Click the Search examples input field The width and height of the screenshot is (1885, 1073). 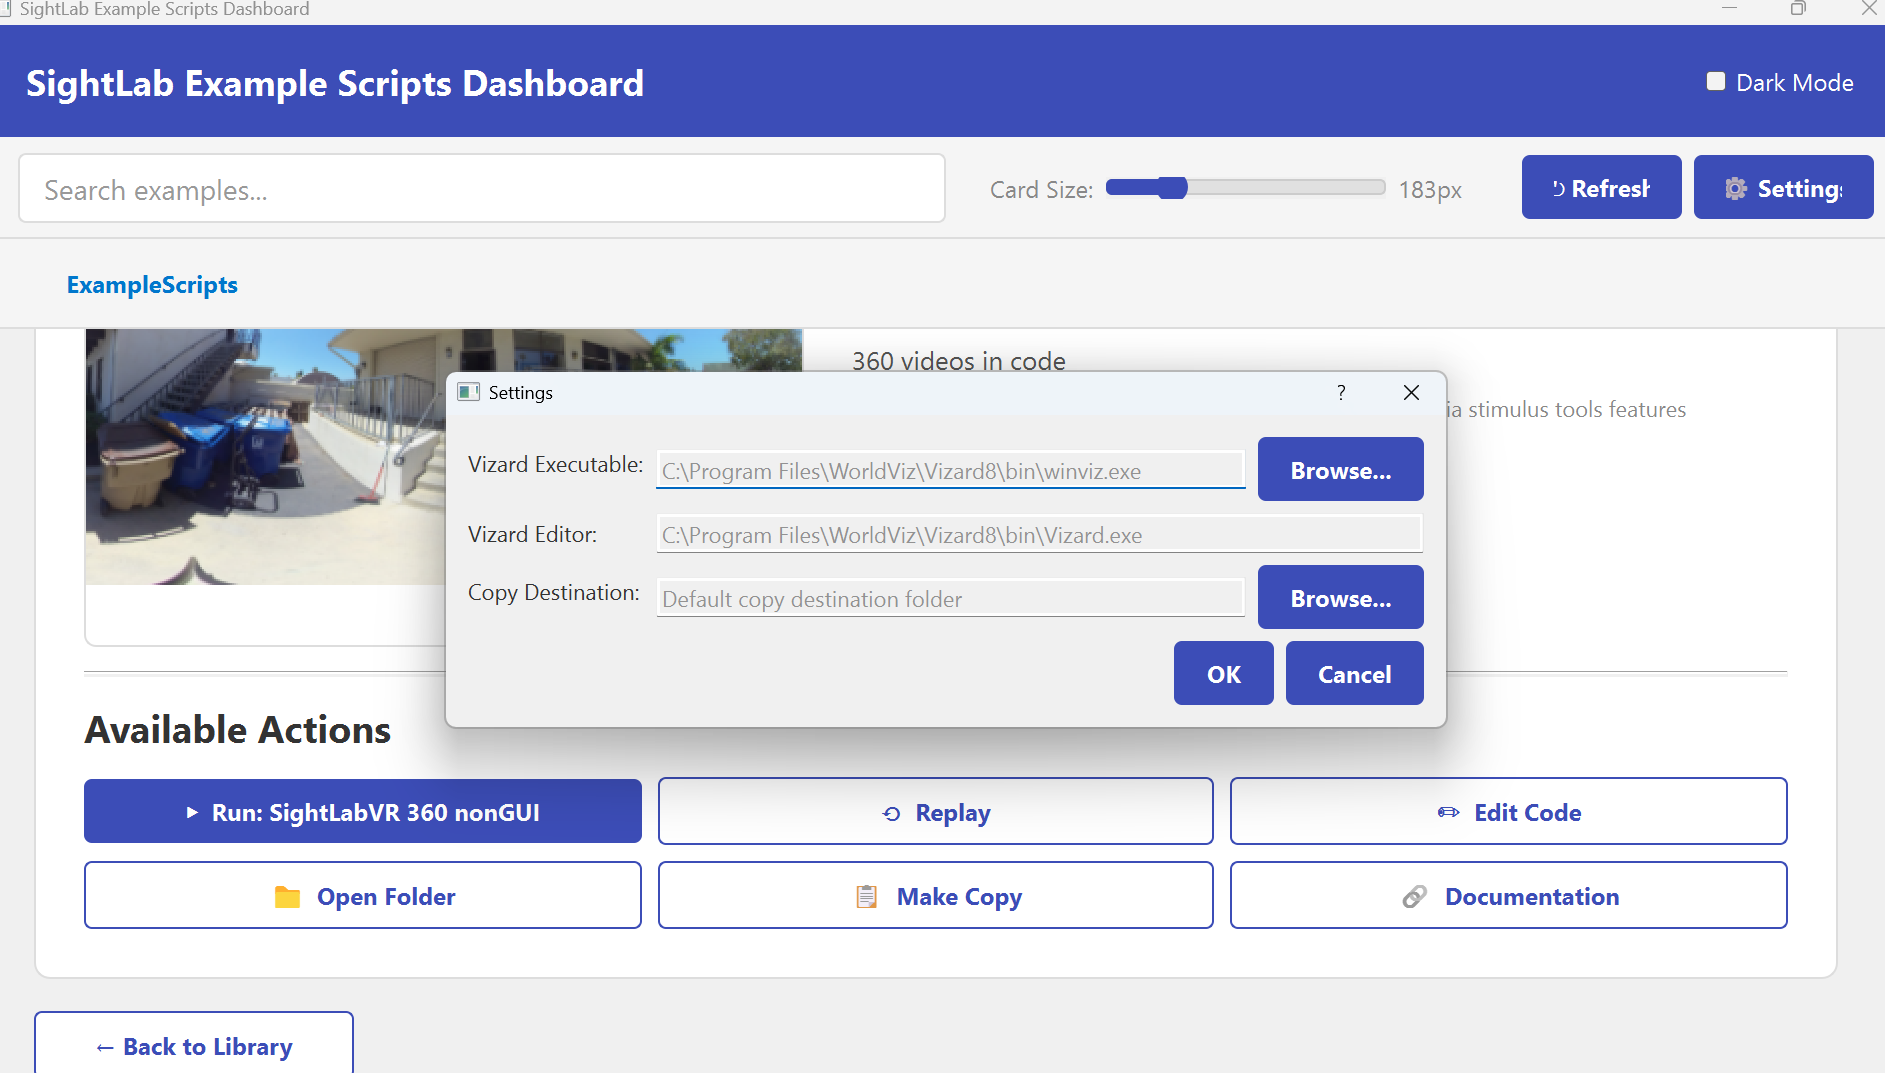481,189
